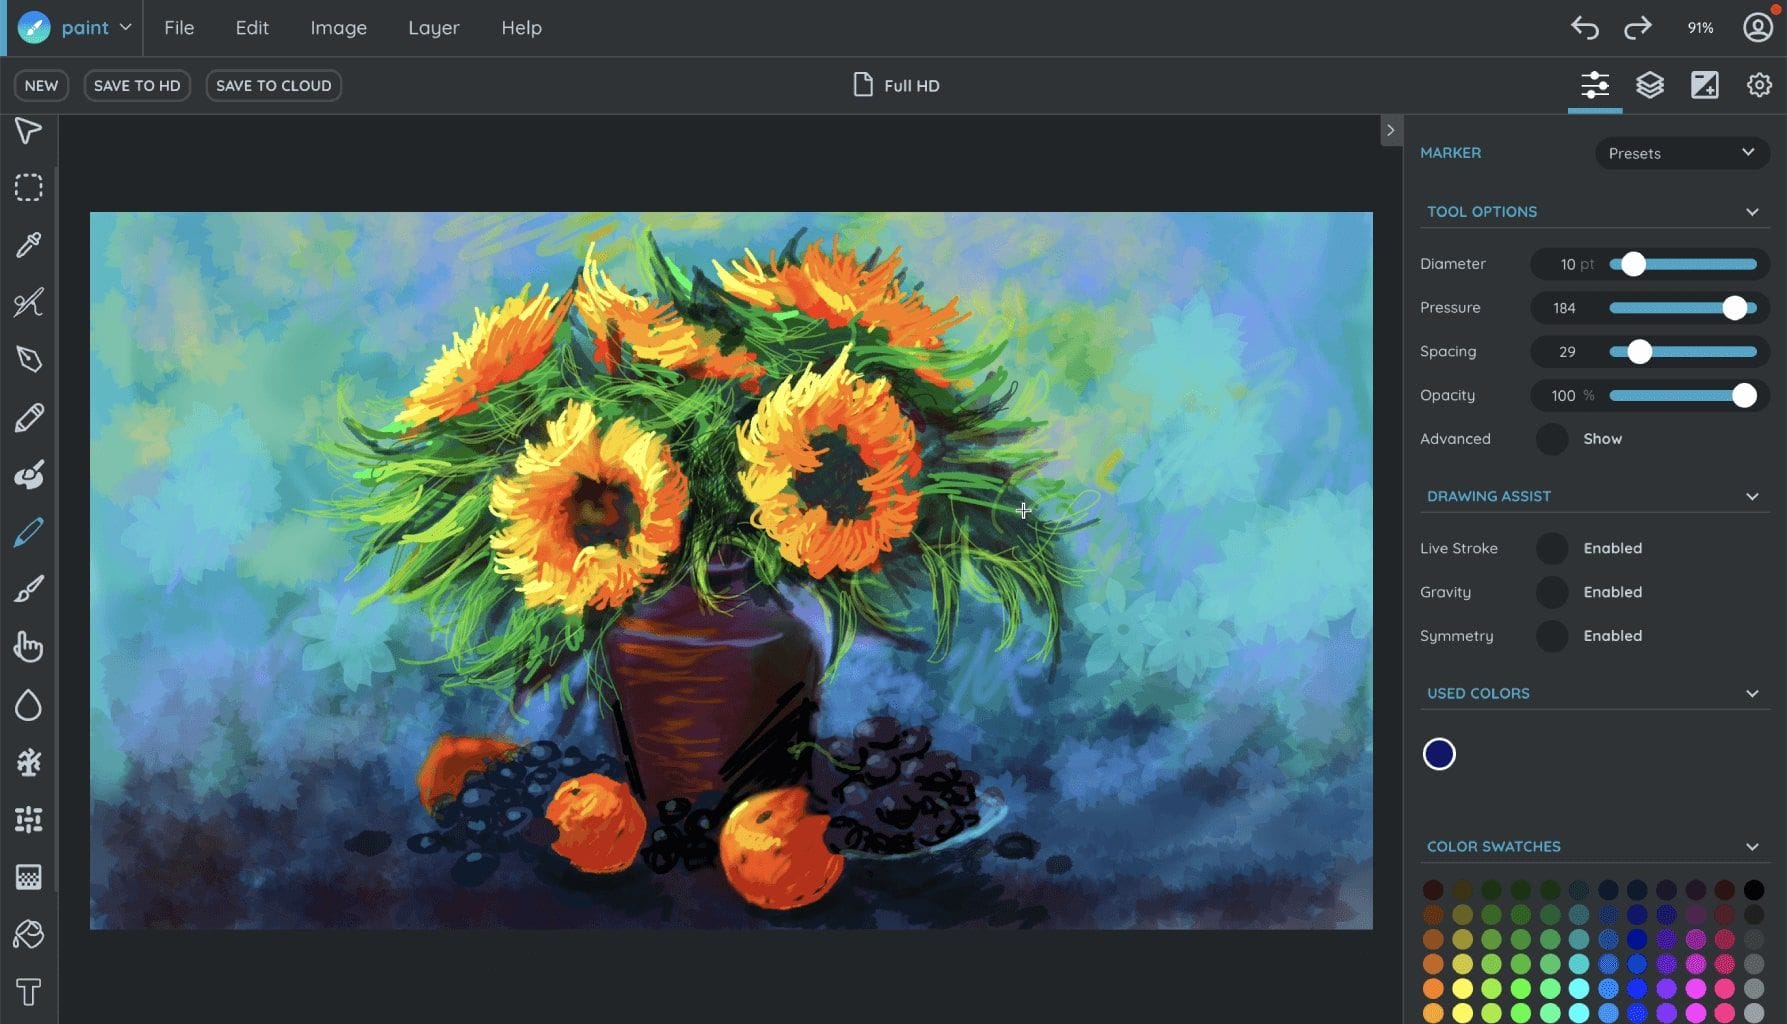The image size is (1787, 1024).
Task: Choose the Text tool
Action: [28, 993]
